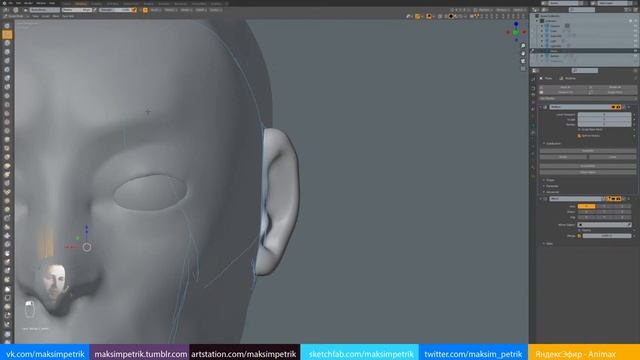This screenshot has width=640, height=360.
Task: Click the Unsubdivide button
Action: click(x=588, y=166)
